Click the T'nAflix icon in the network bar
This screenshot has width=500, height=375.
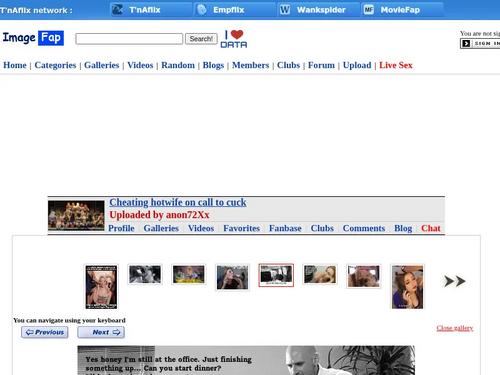tap(117, 10)
